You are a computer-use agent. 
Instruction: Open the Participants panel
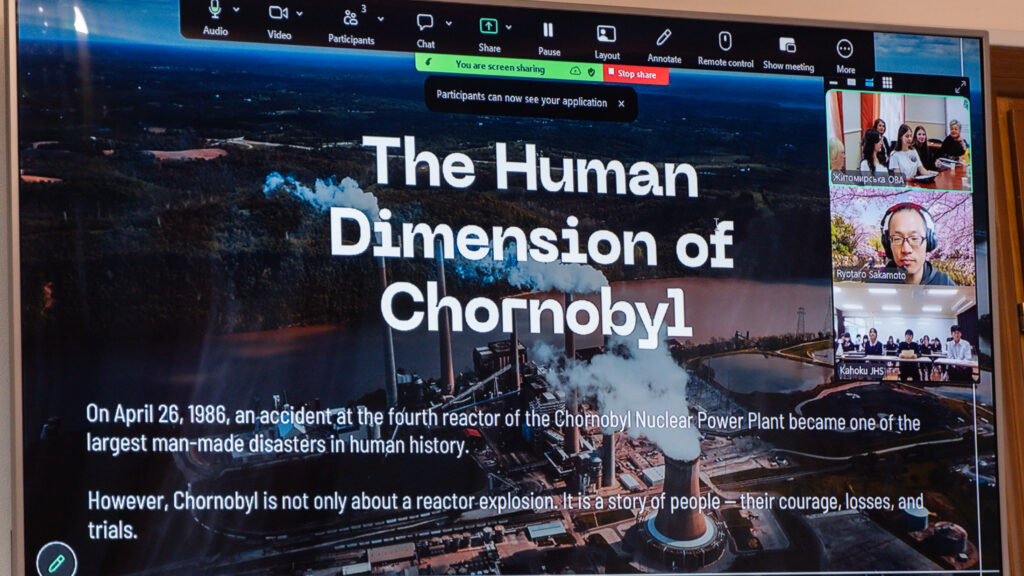point(350,18)
